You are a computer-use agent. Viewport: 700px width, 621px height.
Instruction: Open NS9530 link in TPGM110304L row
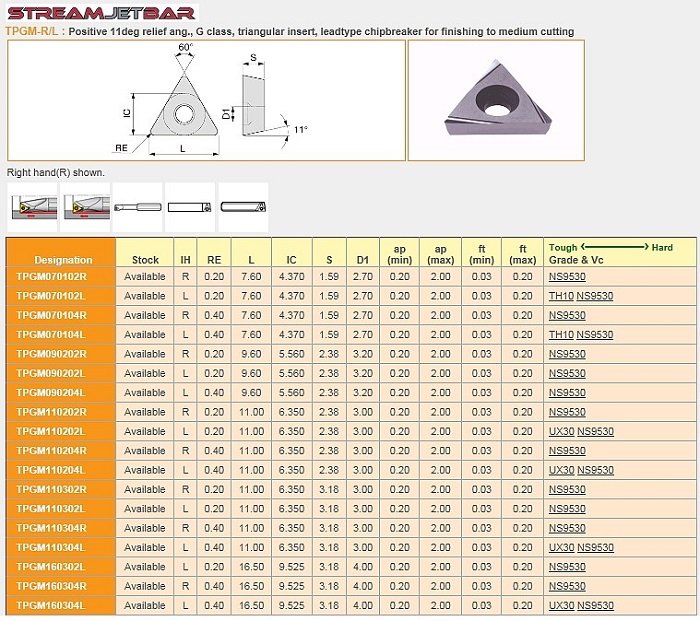pos(596,548)
